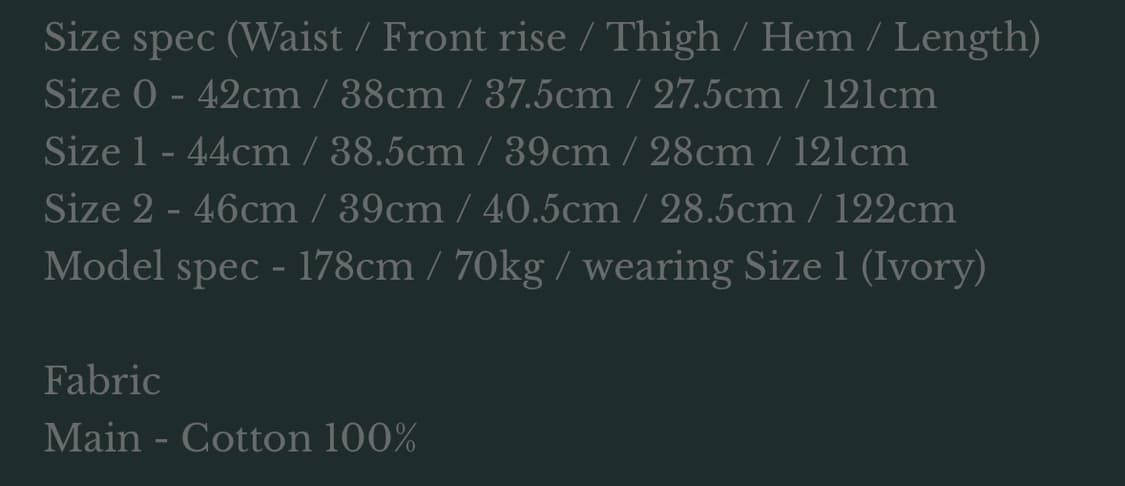Click Length in the header

coord(961,39)
